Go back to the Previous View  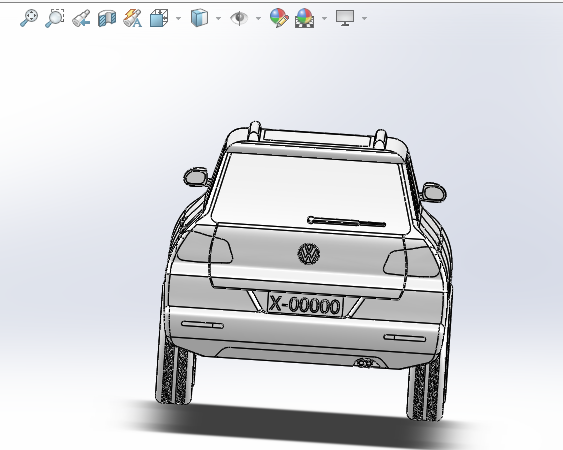(81, 18)
